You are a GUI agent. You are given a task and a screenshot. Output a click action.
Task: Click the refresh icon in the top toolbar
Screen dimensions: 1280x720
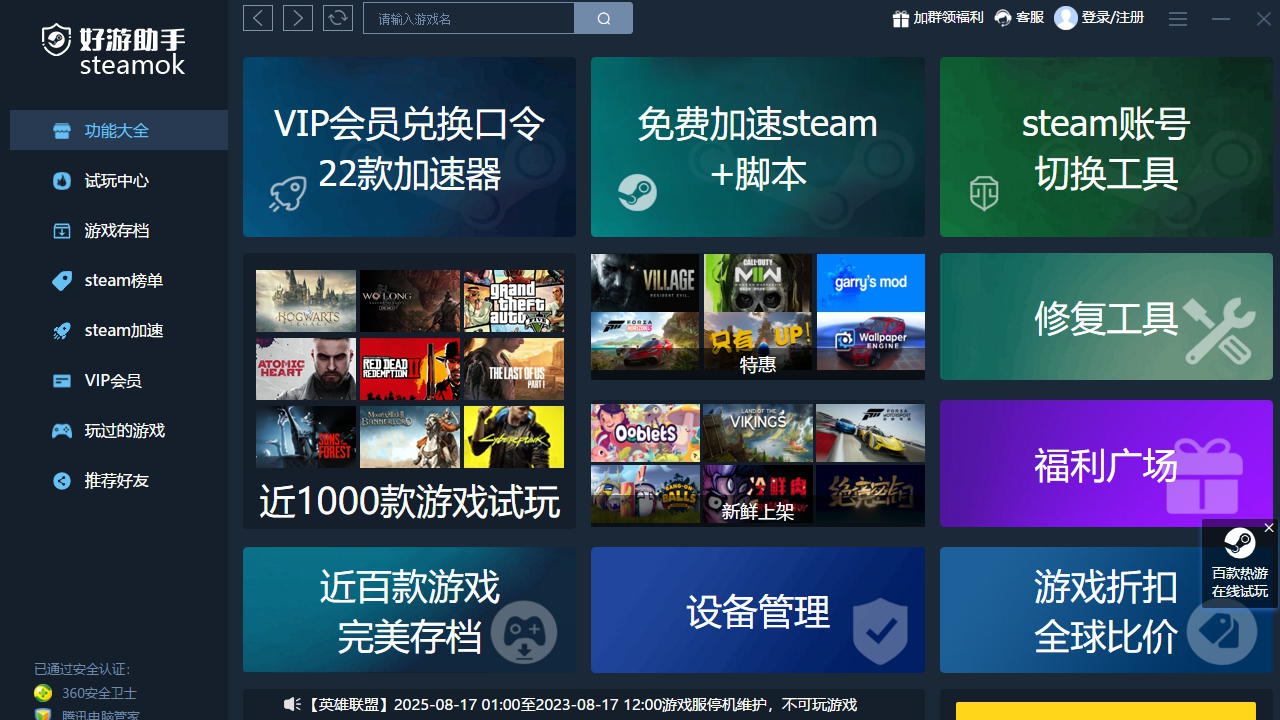click(x=337, y=18)
